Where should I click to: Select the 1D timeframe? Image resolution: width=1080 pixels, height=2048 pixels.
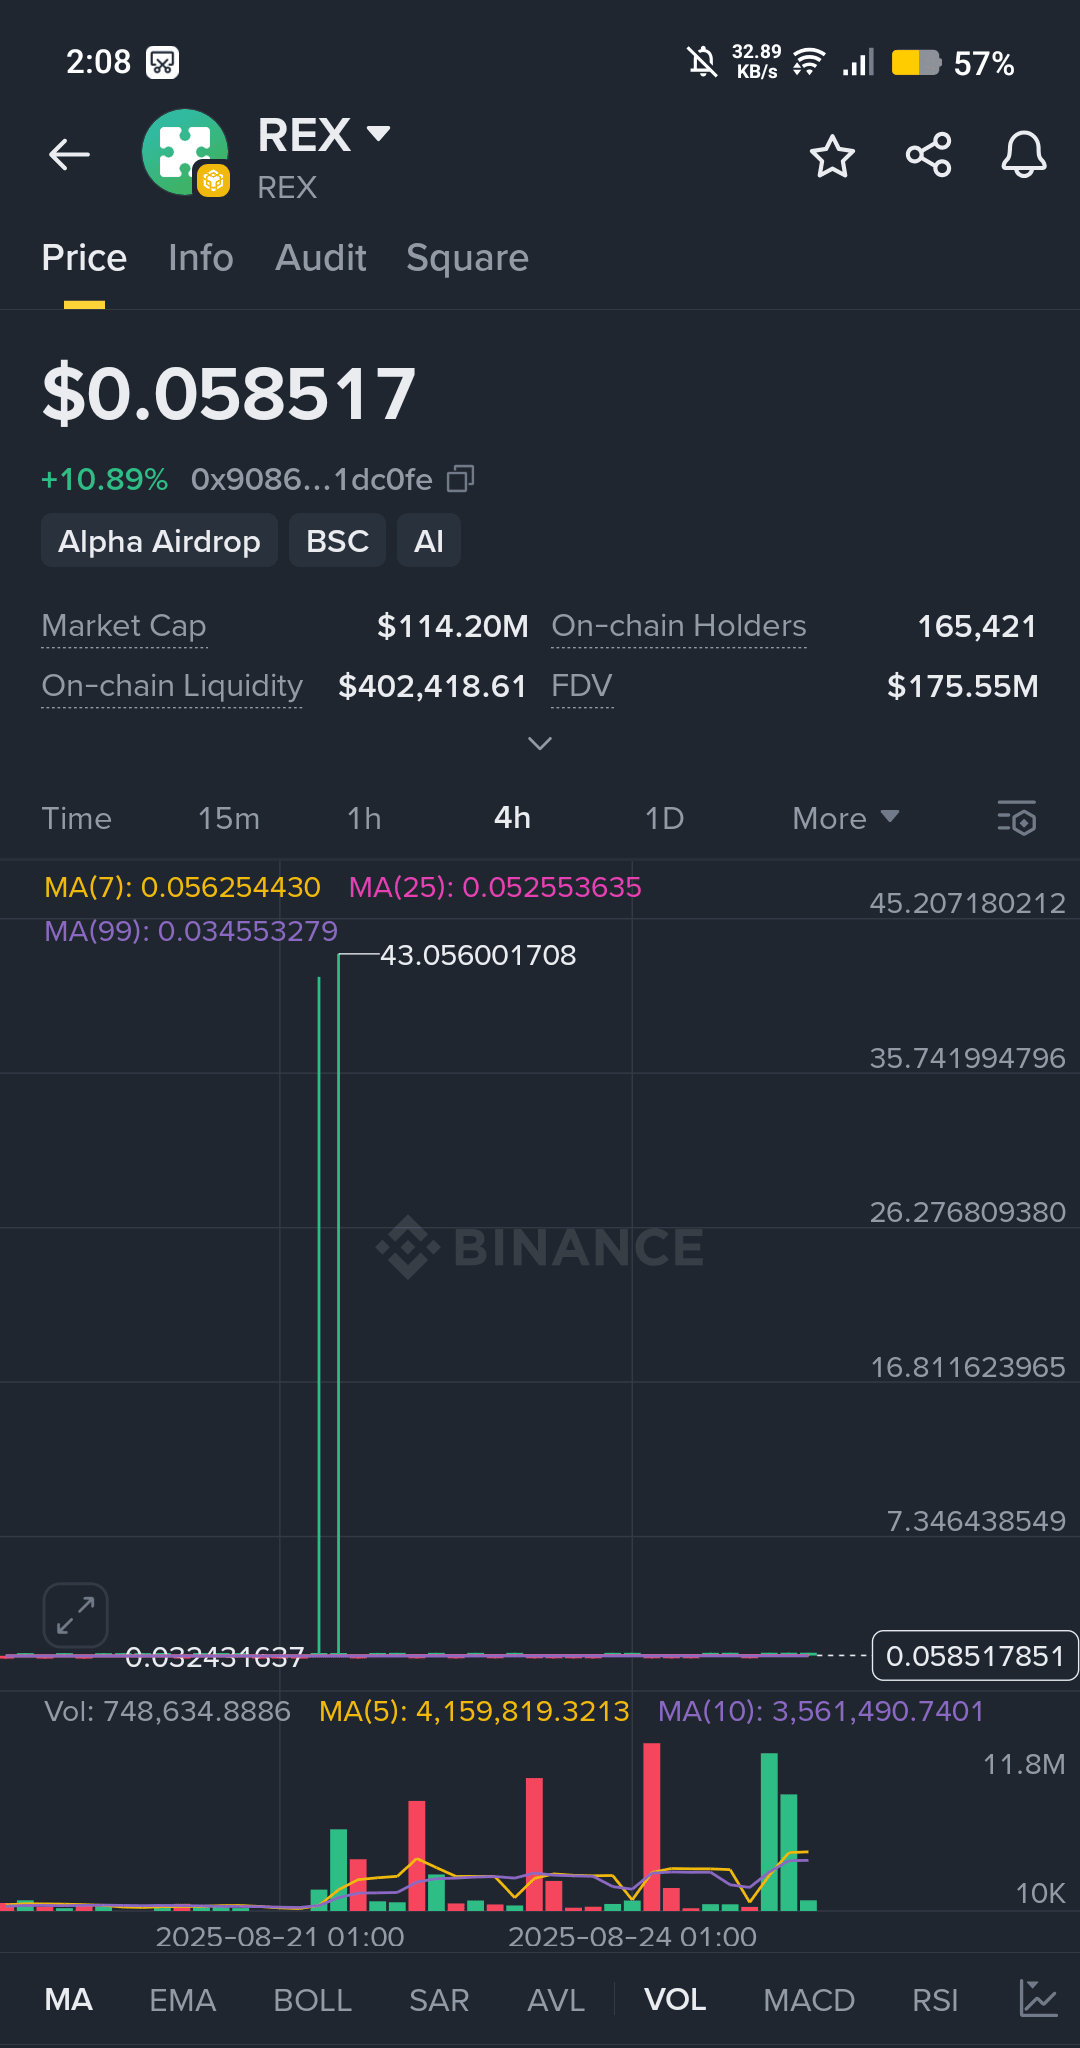coord(664,818)
